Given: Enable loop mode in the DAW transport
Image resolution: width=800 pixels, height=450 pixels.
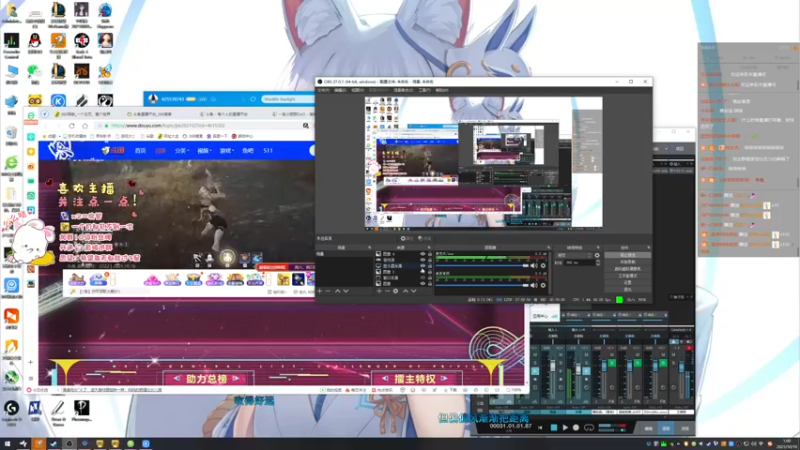Looking at the screenshot, I should coord(589,428).
